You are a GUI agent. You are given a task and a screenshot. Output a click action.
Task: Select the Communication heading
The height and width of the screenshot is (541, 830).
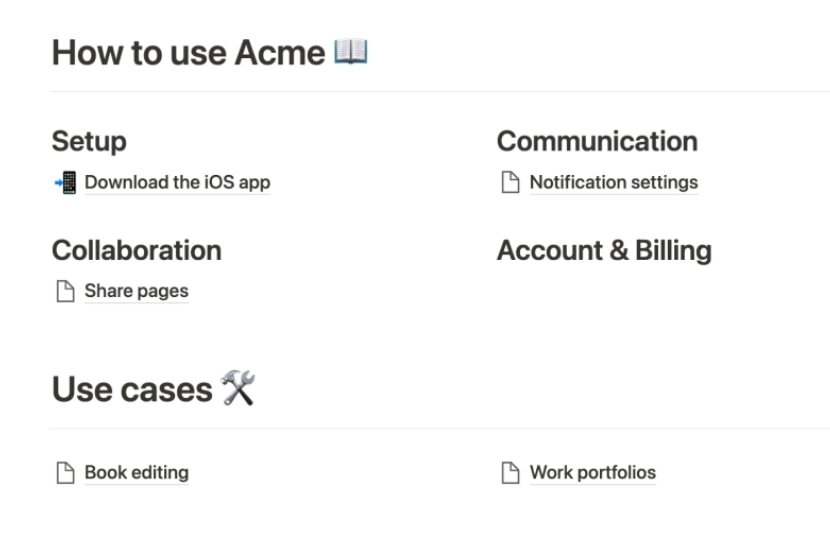pos(597,141)
